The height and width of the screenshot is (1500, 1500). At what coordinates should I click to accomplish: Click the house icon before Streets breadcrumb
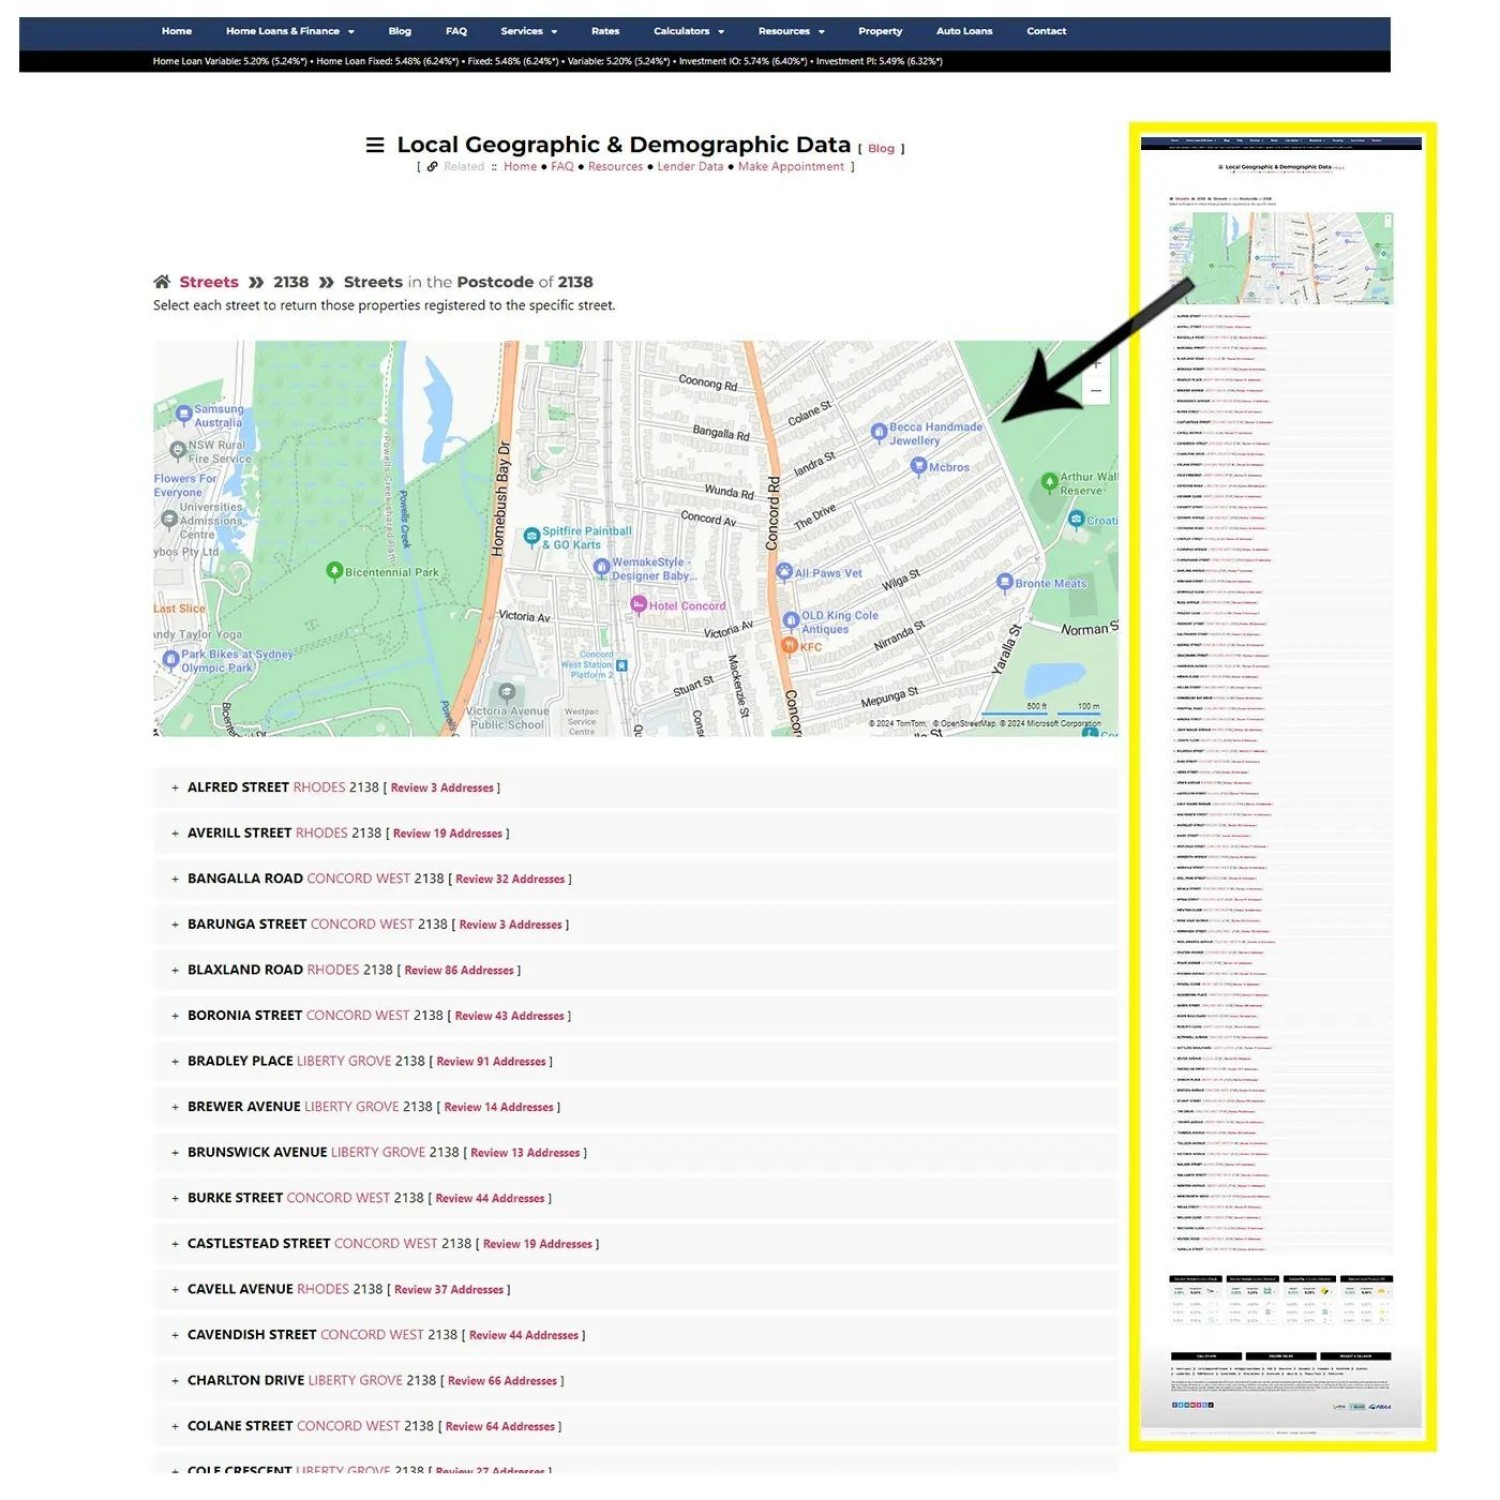pyautogui.click(x=161, y=282)
